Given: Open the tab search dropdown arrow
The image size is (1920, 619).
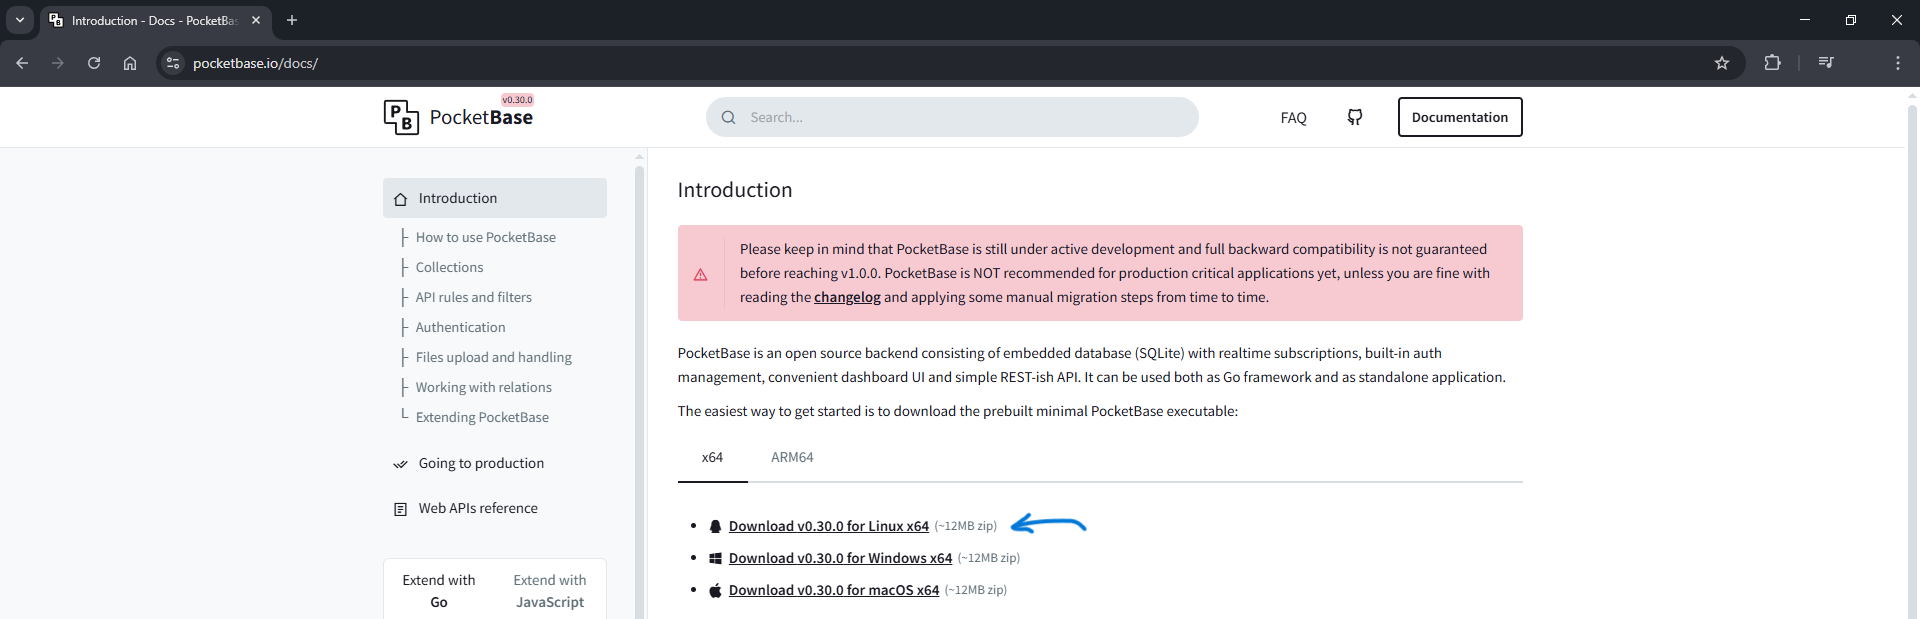Looking at the screenshot, I should pos(20,20).
